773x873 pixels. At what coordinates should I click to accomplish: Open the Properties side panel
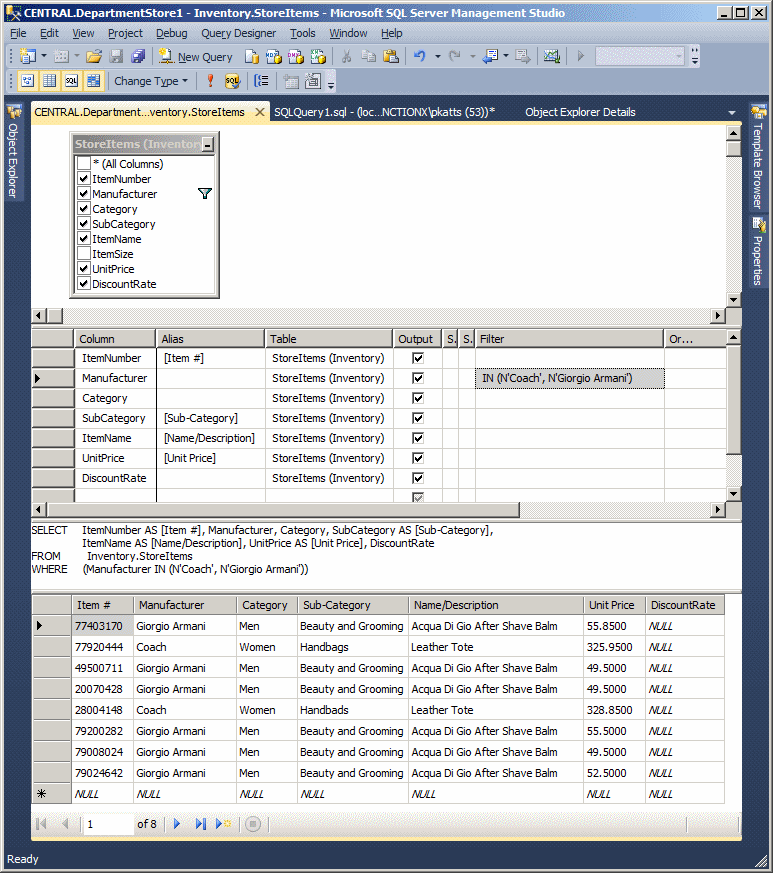click(x=759, y=251)
